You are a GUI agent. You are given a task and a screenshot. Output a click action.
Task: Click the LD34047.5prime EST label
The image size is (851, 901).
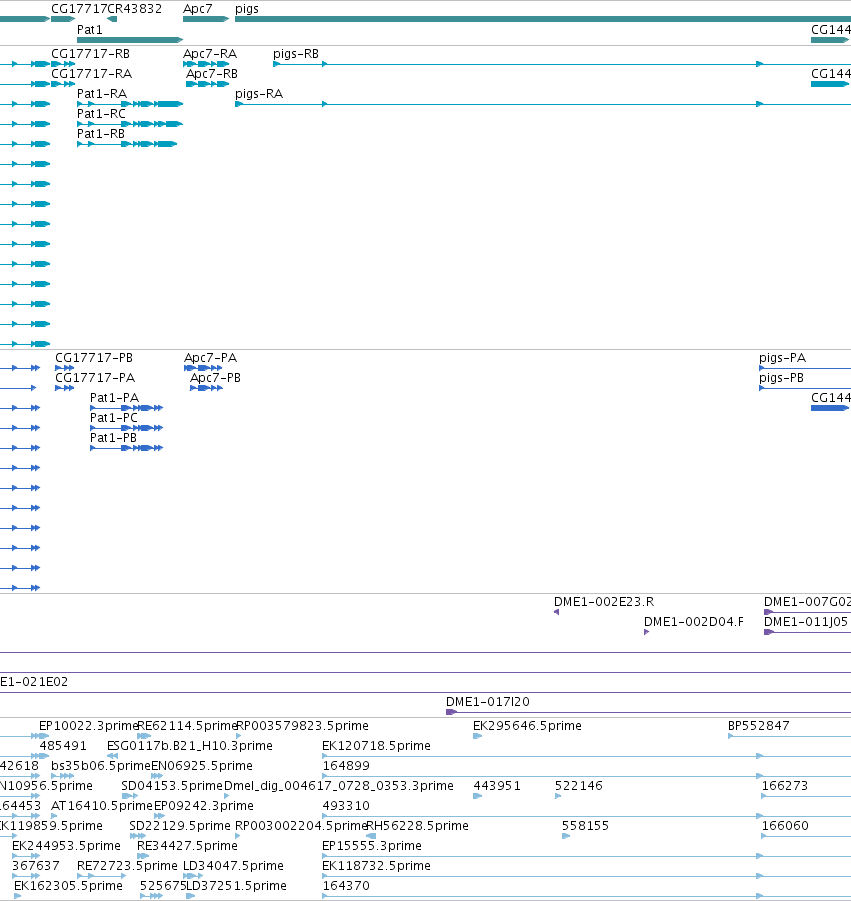[x=233, y=865]
